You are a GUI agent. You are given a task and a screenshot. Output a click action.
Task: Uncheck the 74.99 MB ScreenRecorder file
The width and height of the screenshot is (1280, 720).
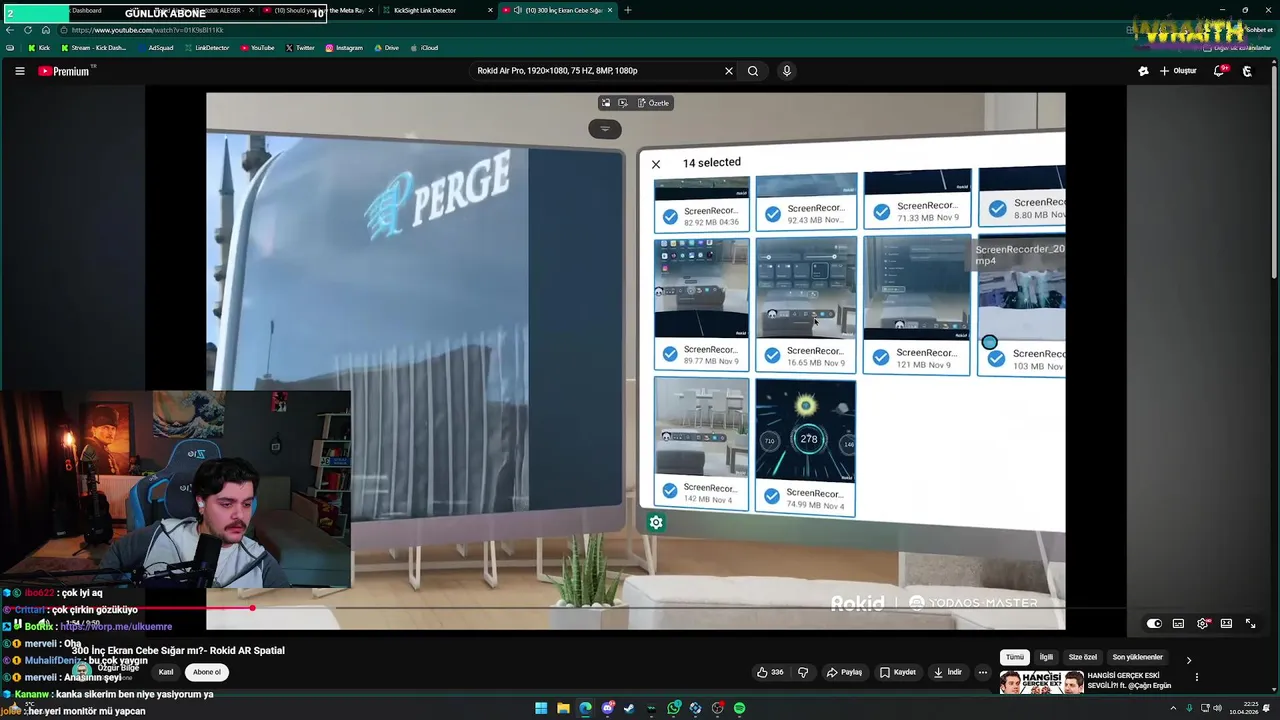(x=771, y=496)
